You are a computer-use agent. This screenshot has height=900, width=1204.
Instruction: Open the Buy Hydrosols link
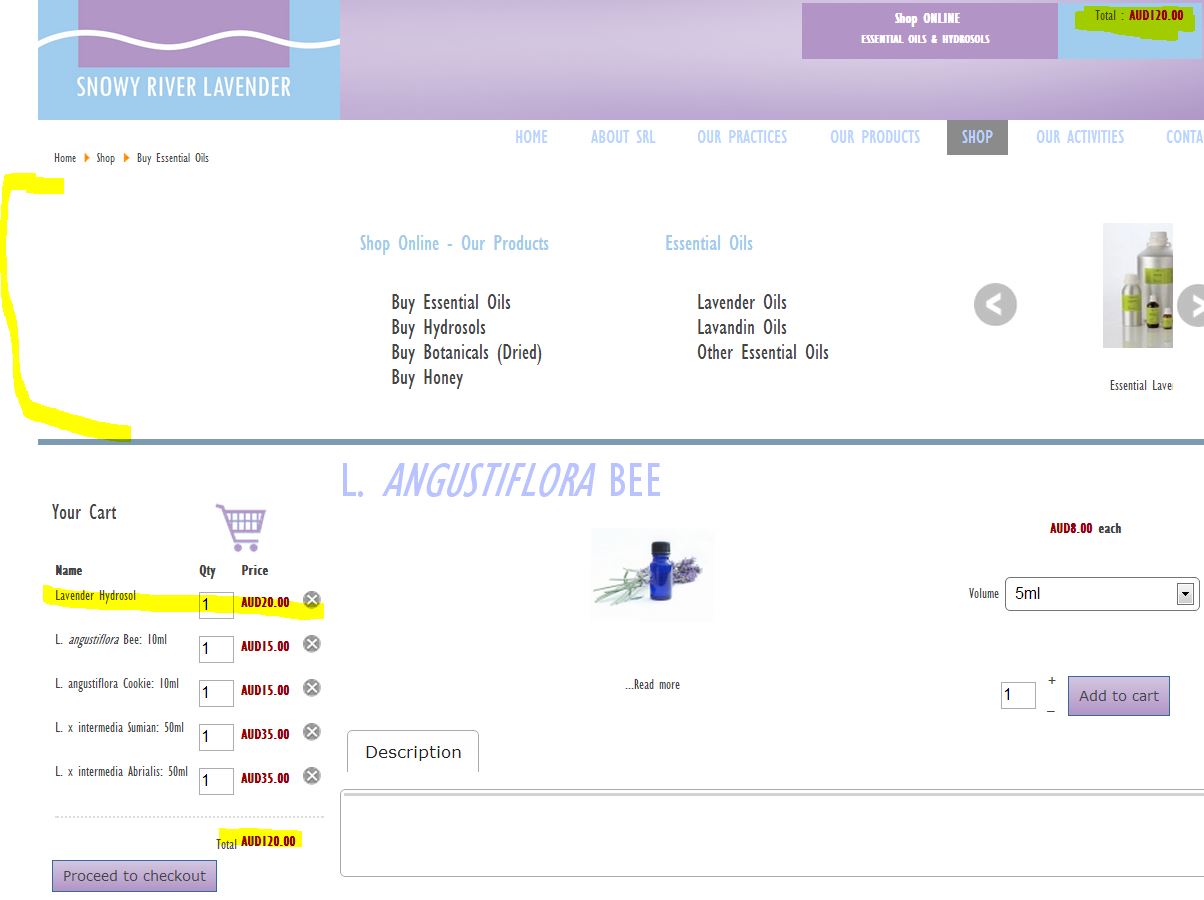438,327
